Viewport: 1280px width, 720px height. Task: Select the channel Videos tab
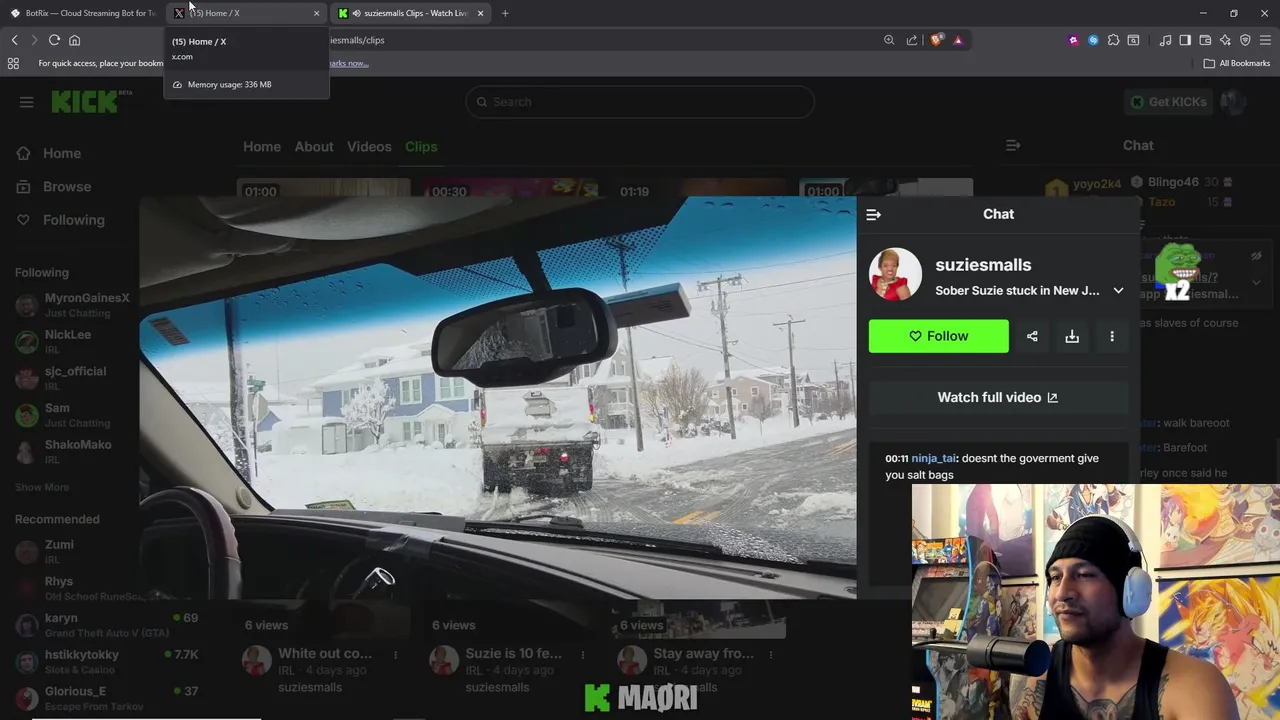[369, 146]
